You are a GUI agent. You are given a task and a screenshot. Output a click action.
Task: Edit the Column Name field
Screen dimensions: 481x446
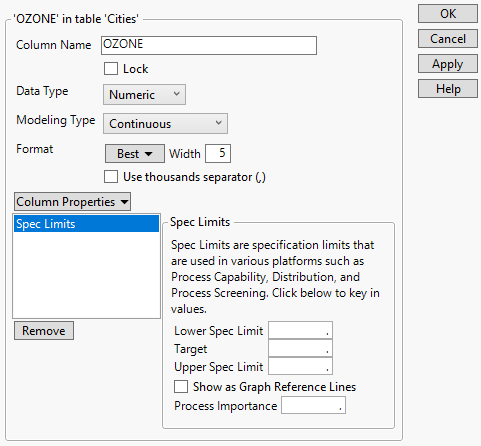click(x=209, y=45)
